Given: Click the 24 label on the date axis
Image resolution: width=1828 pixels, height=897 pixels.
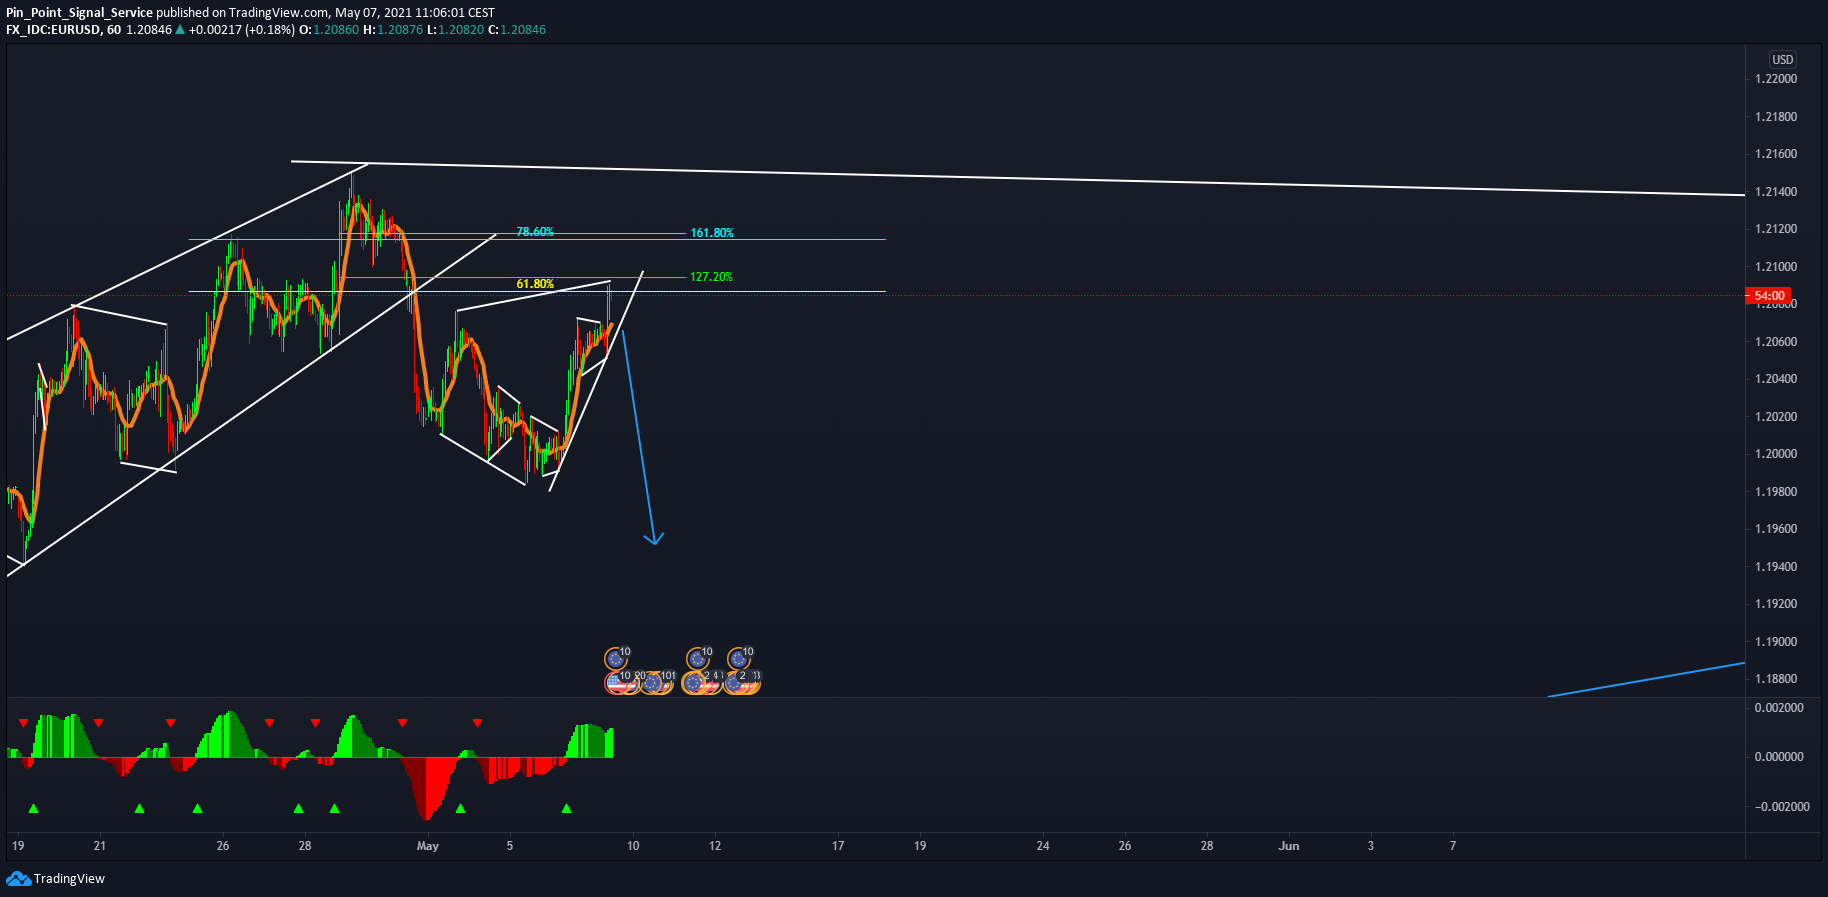Looking at the screenshot, I should point(1043,846).
